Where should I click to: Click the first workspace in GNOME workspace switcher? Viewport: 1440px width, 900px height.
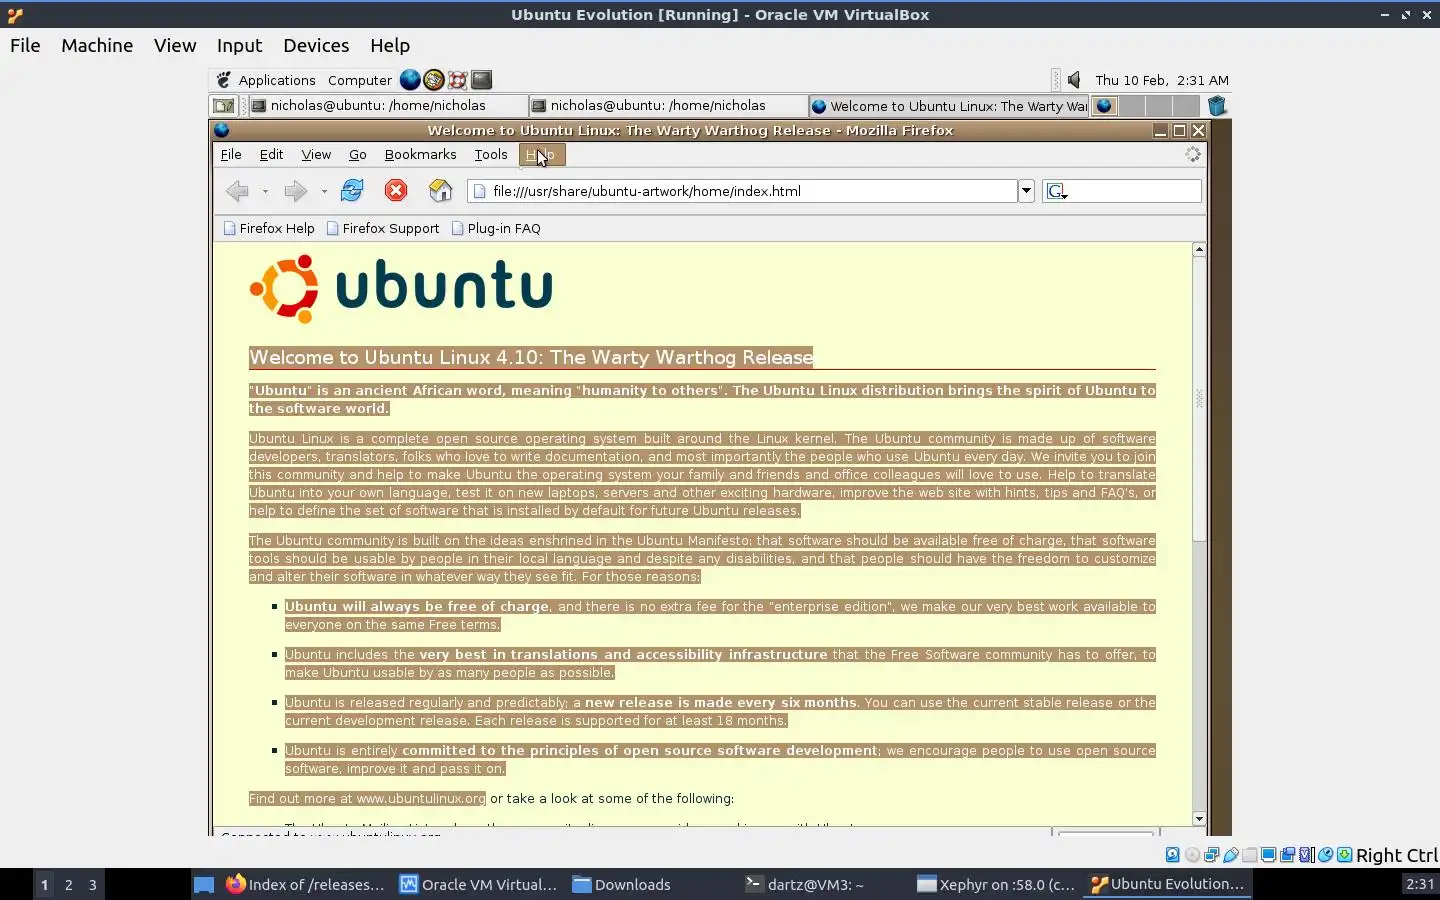(1104, 106)
